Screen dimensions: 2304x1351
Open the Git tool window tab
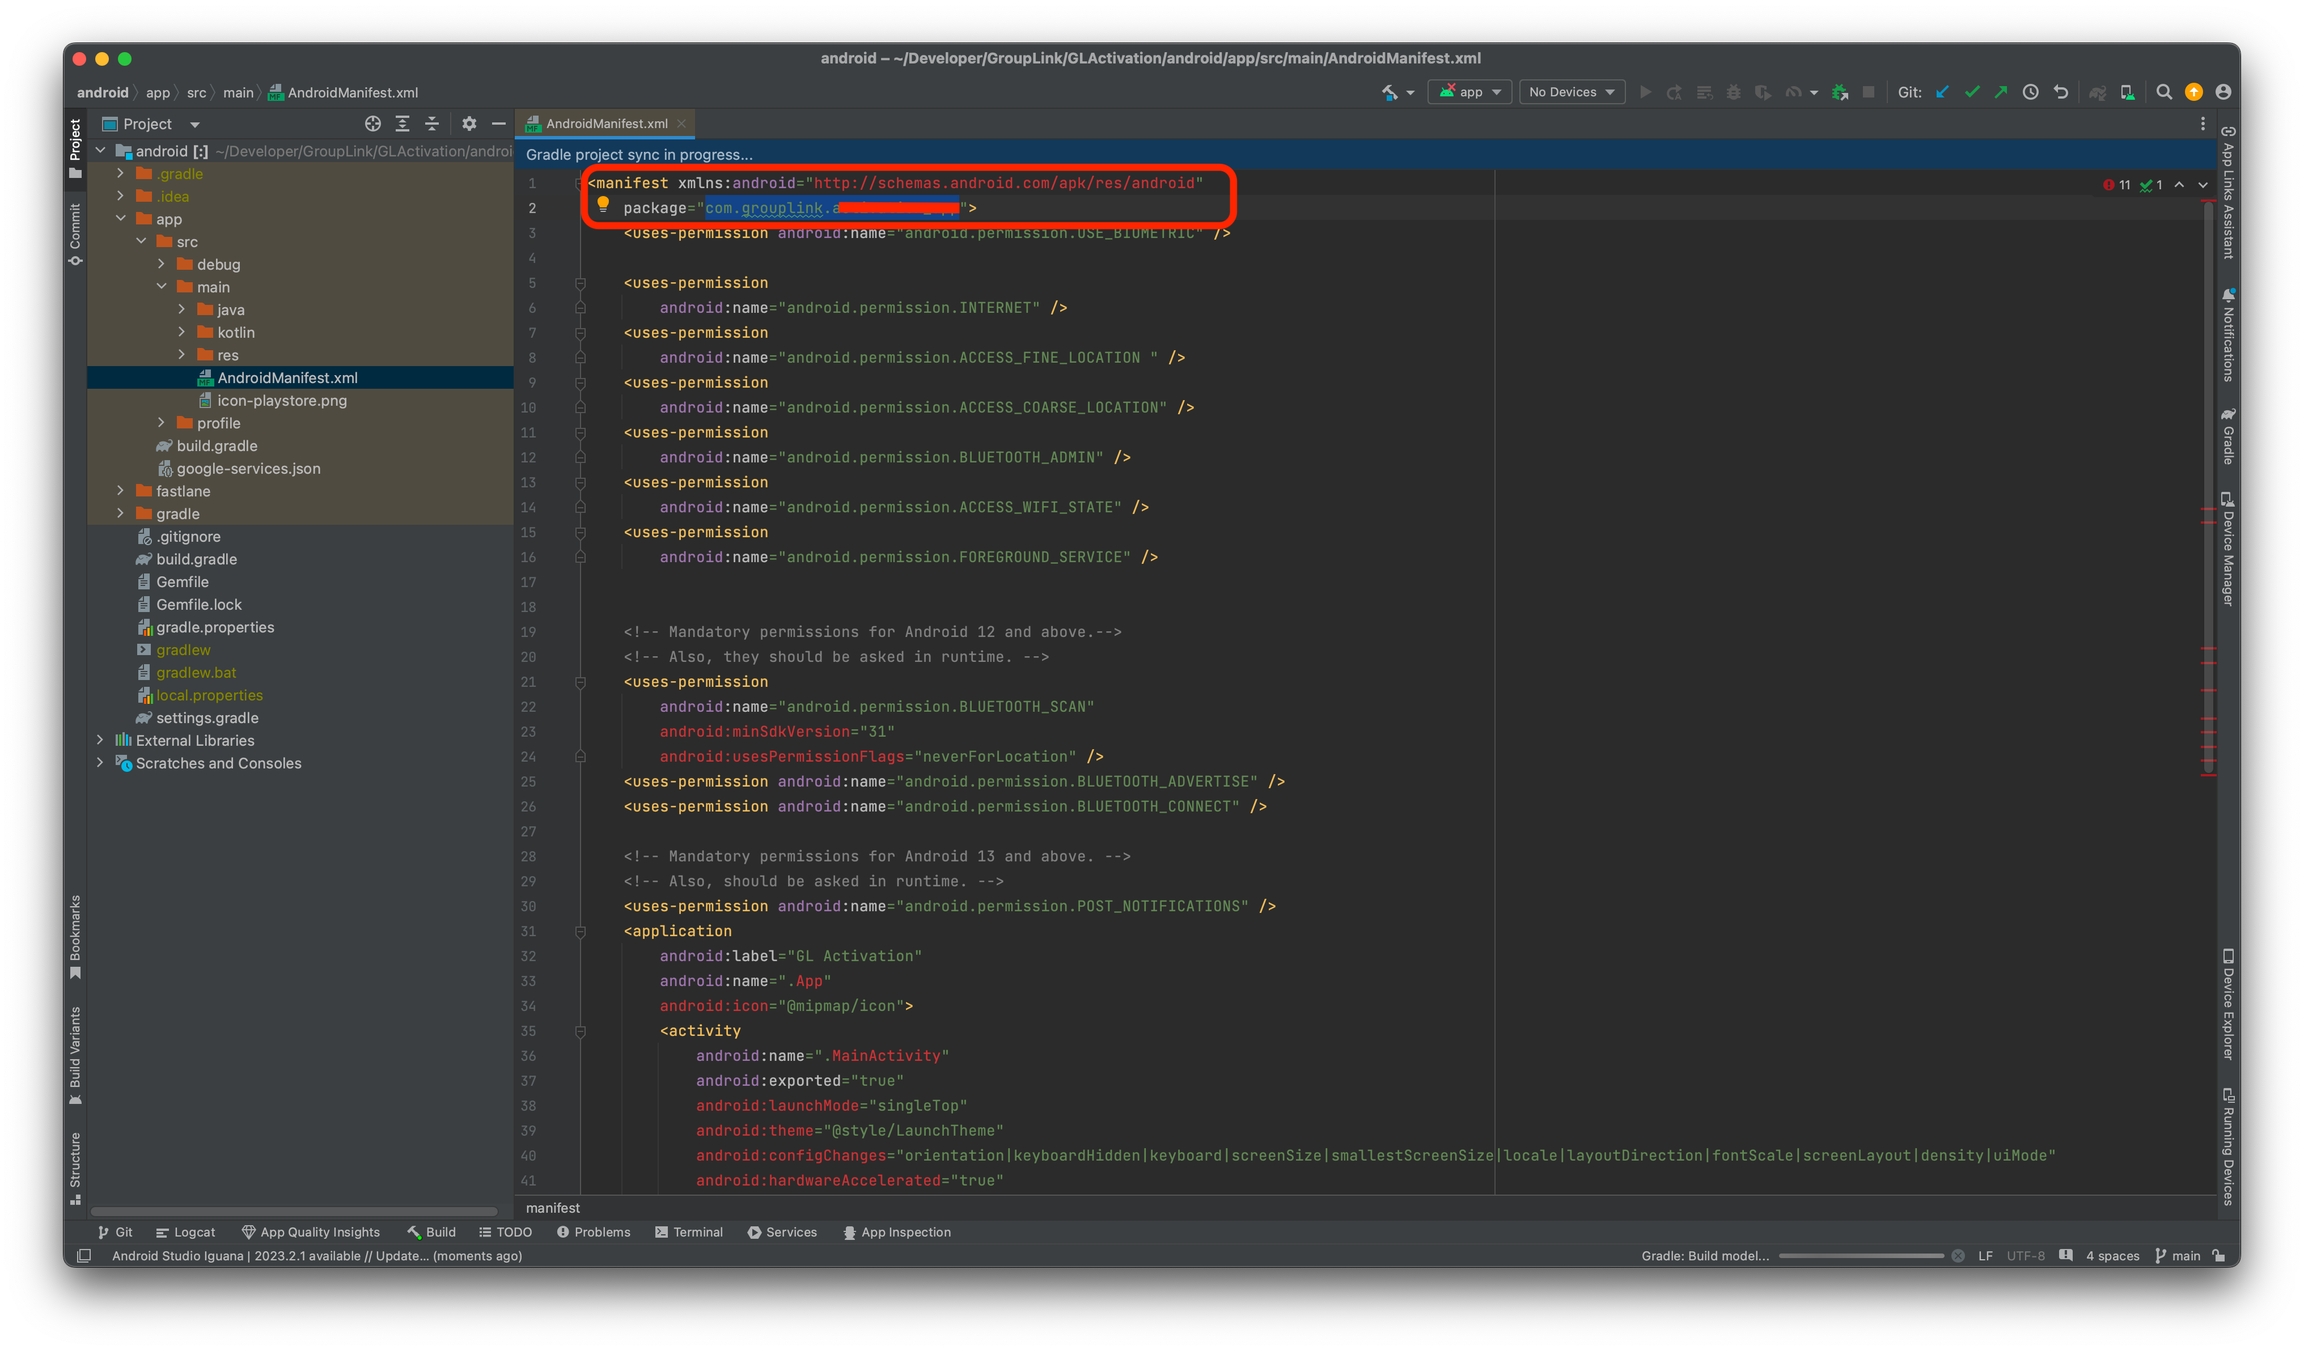(115, 1232)
